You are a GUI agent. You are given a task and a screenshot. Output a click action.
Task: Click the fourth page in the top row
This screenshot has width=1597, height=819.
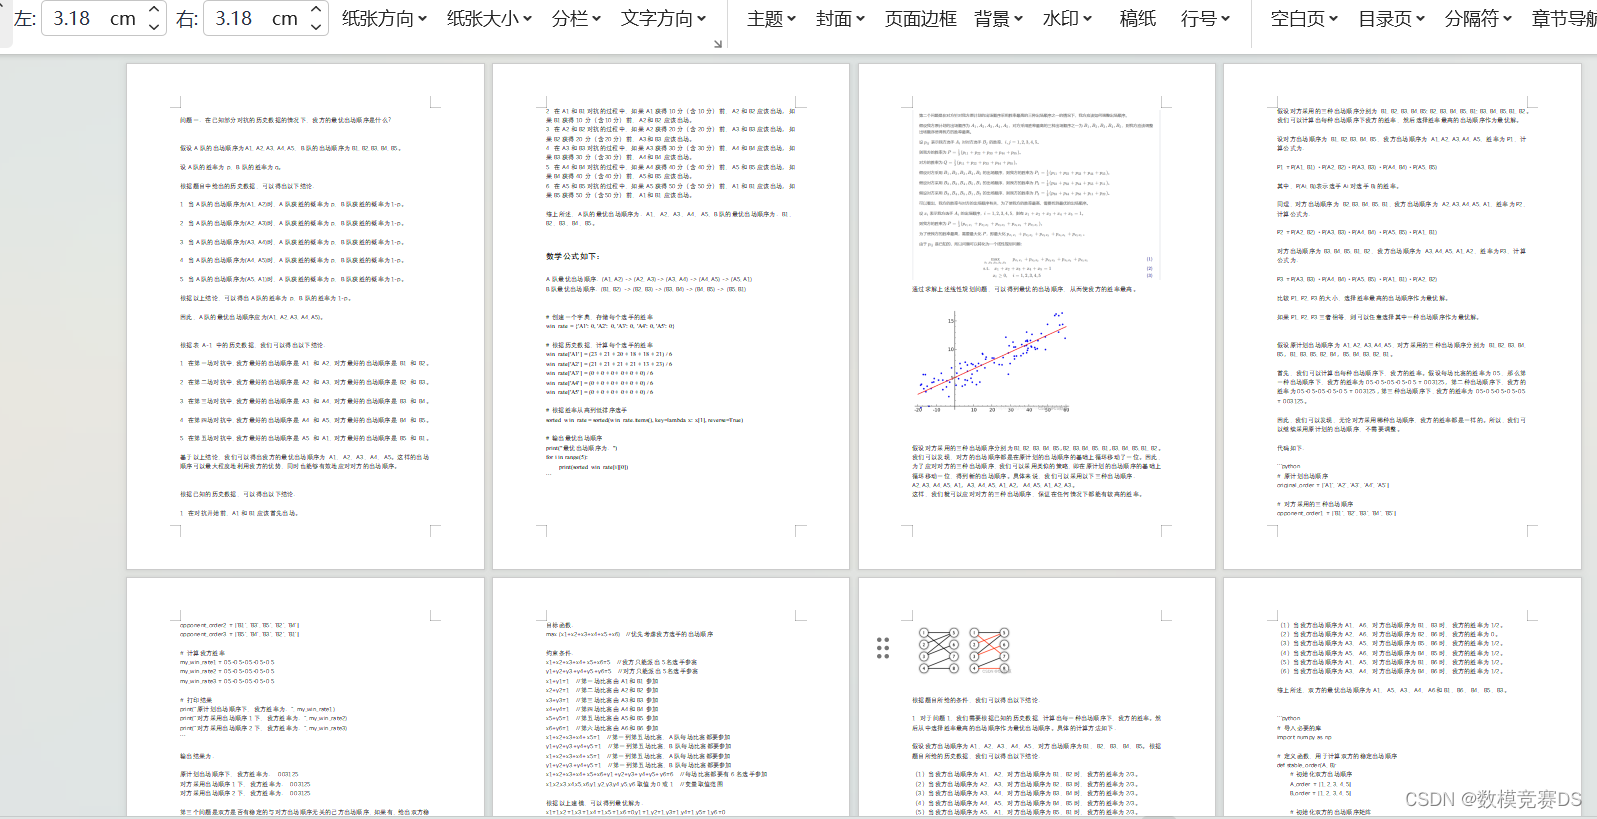coord(1402,316)
